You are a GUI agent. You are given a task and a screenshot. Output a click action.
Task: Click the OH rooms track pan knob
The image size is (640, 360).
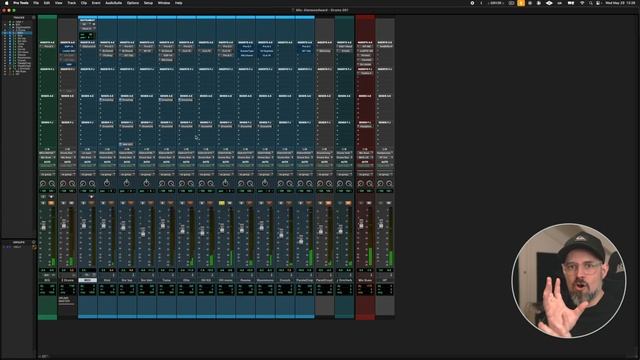pyautogui.click(x=226, y=183)
